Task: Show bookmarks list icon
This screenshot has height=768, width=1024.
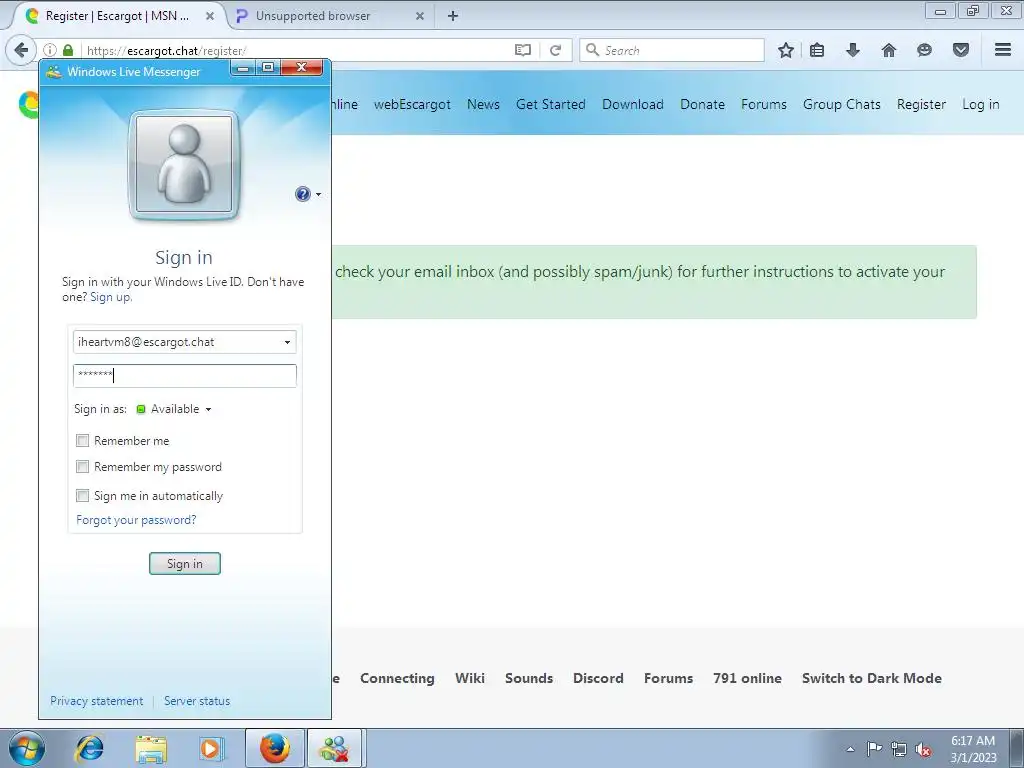Action: (817, 50)
